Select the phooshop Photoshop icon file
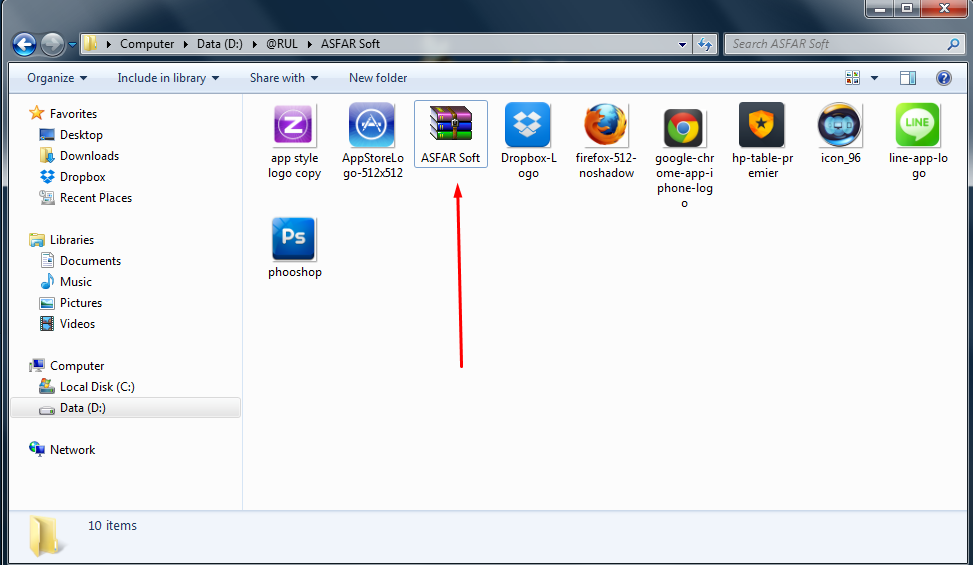The width and height of the screenshot is (973, 565). [294, 248]
